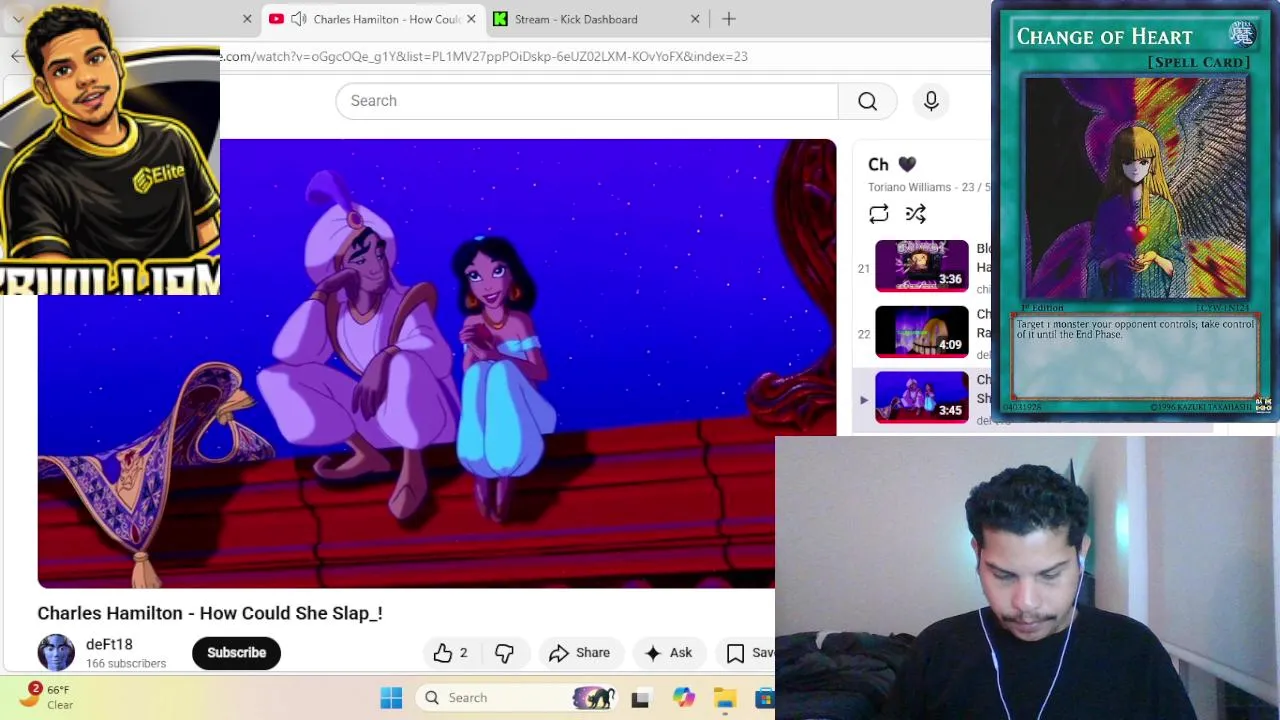Select the currently playing 3:45 playlist thumbnail
1280x720 pixels.
click(x=922, y=398)
